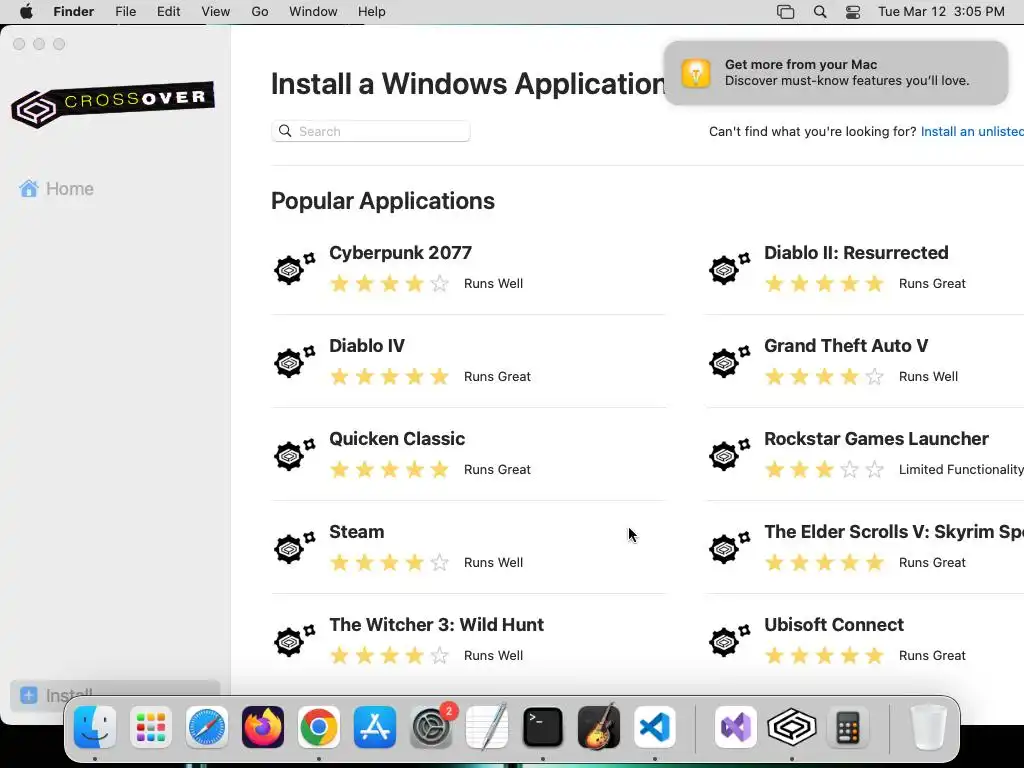Open the Go menu
The image size is (1024, 768).
(x=260, y=12)
